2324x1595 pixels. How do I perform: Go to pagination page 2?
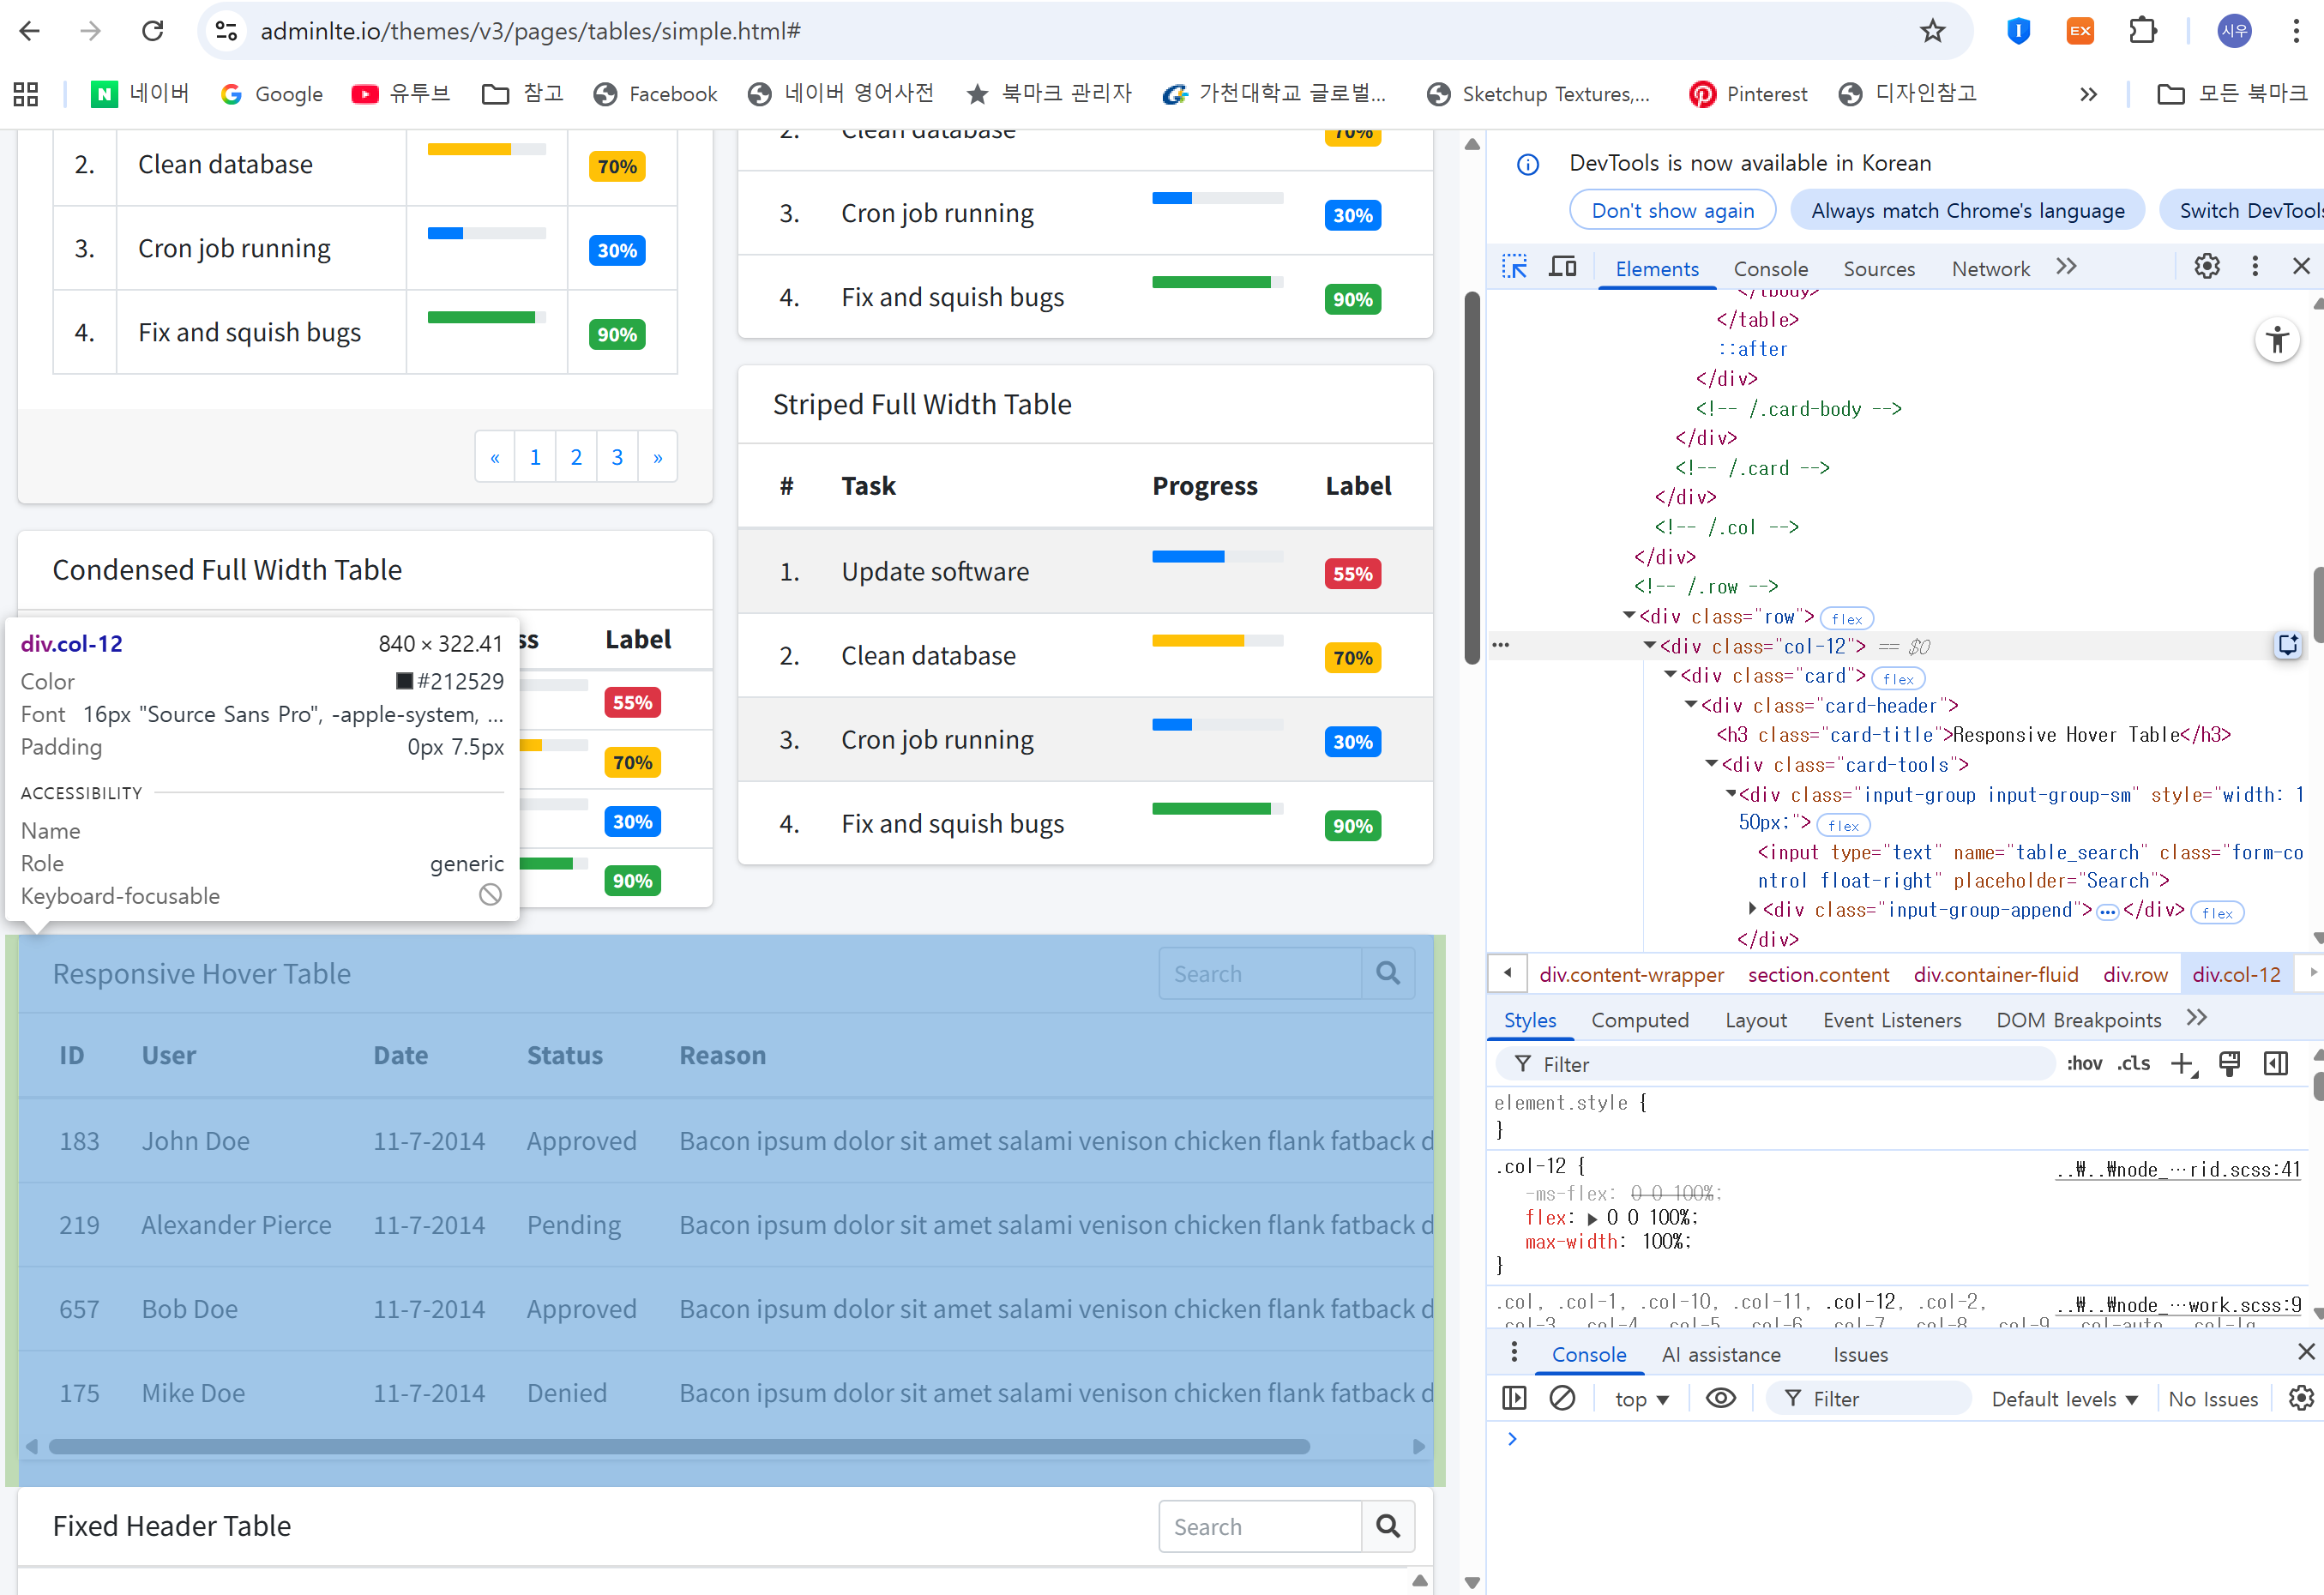pyautogui.click(x=576, y=457)
